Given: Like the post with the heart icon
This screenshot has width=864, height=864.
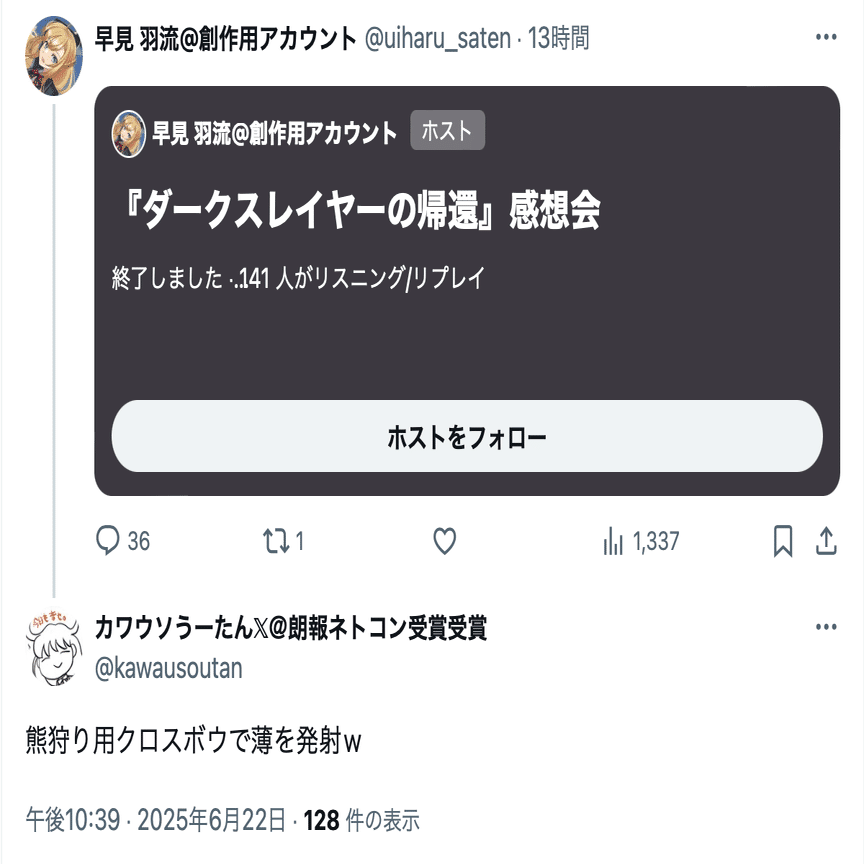Looking at the screenshot, I should [x=444, y=541].
